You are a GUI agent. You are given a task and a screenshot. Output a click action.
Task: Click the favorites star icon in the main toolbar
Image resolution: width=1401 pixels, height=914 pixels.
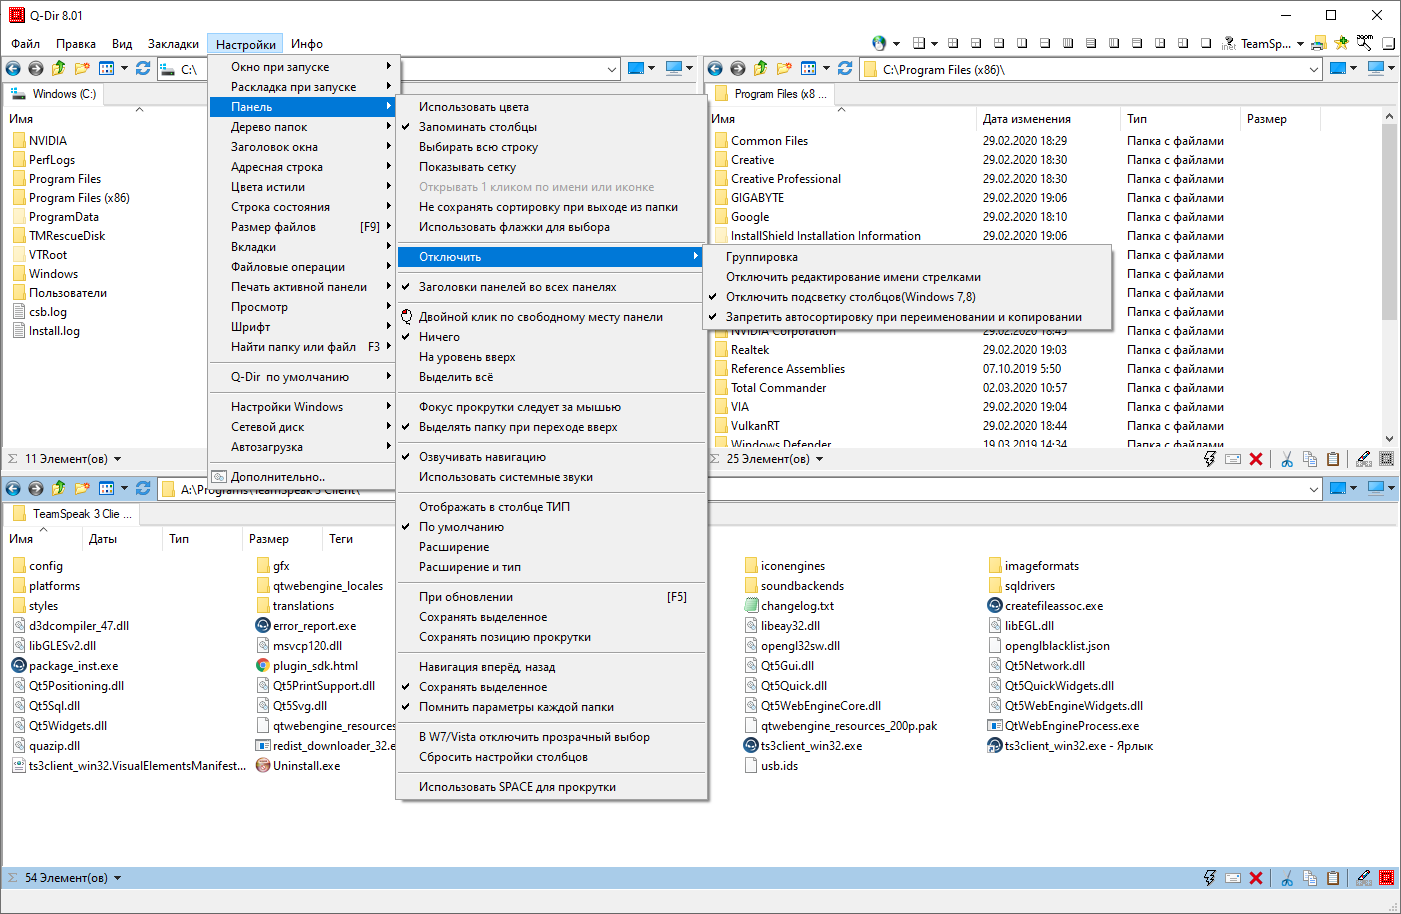(1341, 43)
